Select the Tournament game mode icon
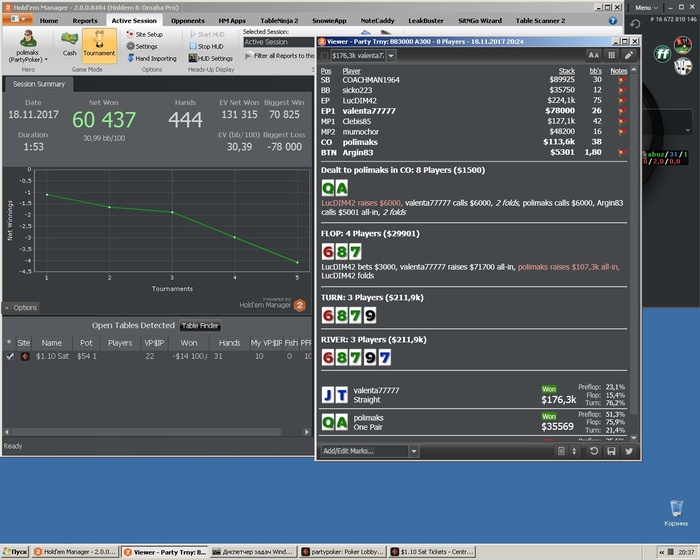Screen dimensions: 700x560 [99, 45]
